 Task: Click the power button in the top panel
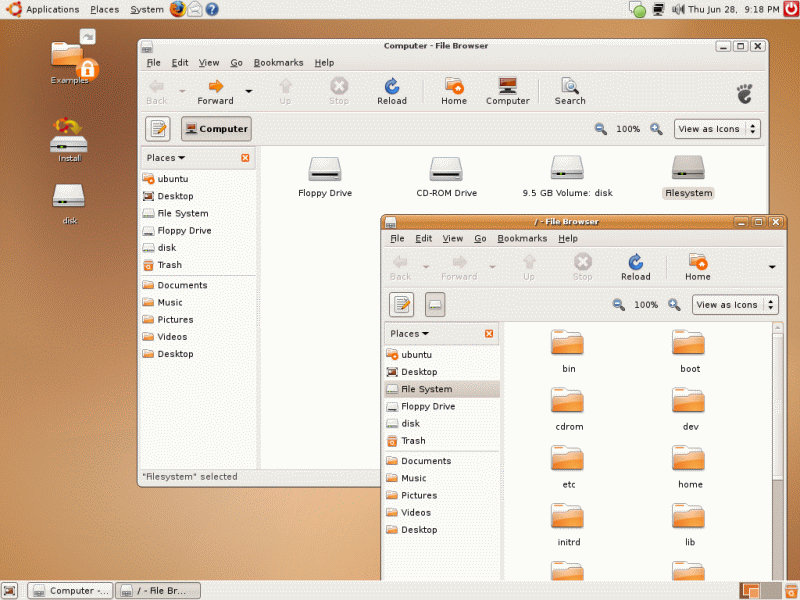click(791, 9)
